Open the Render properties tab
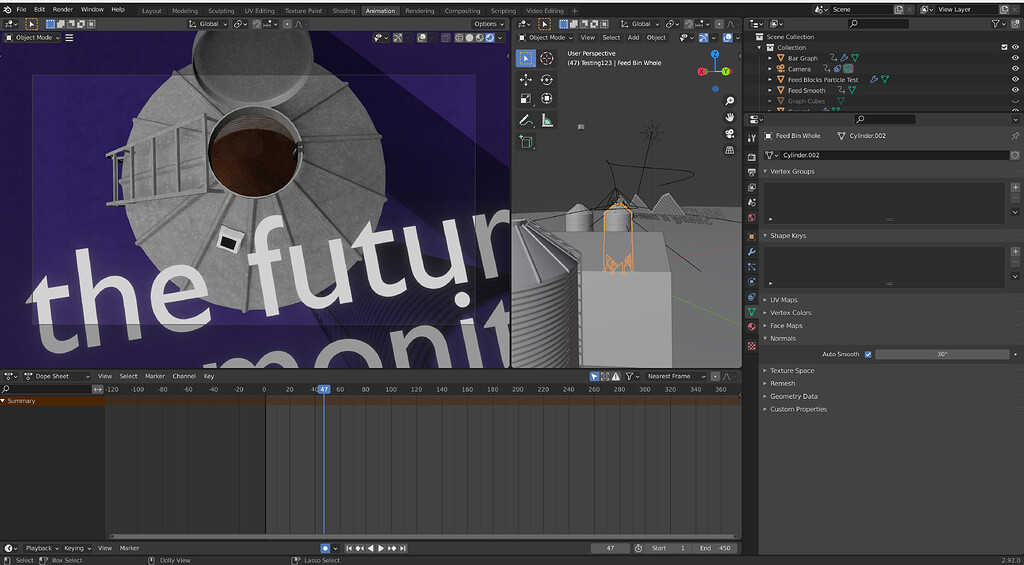 coord(752,157)
